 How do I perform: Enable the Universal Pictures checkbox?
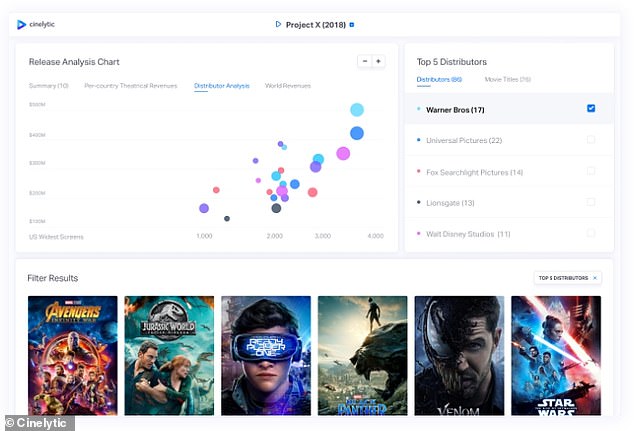click(591, 140)
